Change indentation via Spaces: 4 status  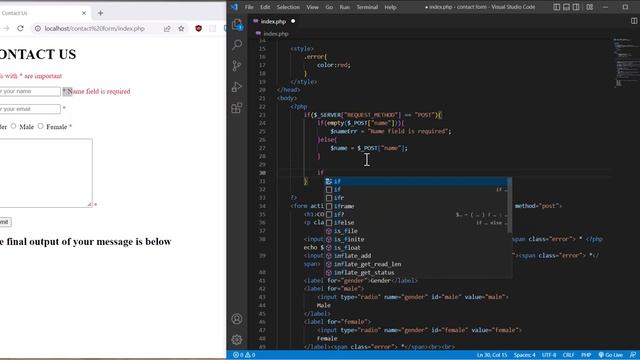tap(524, 355)
